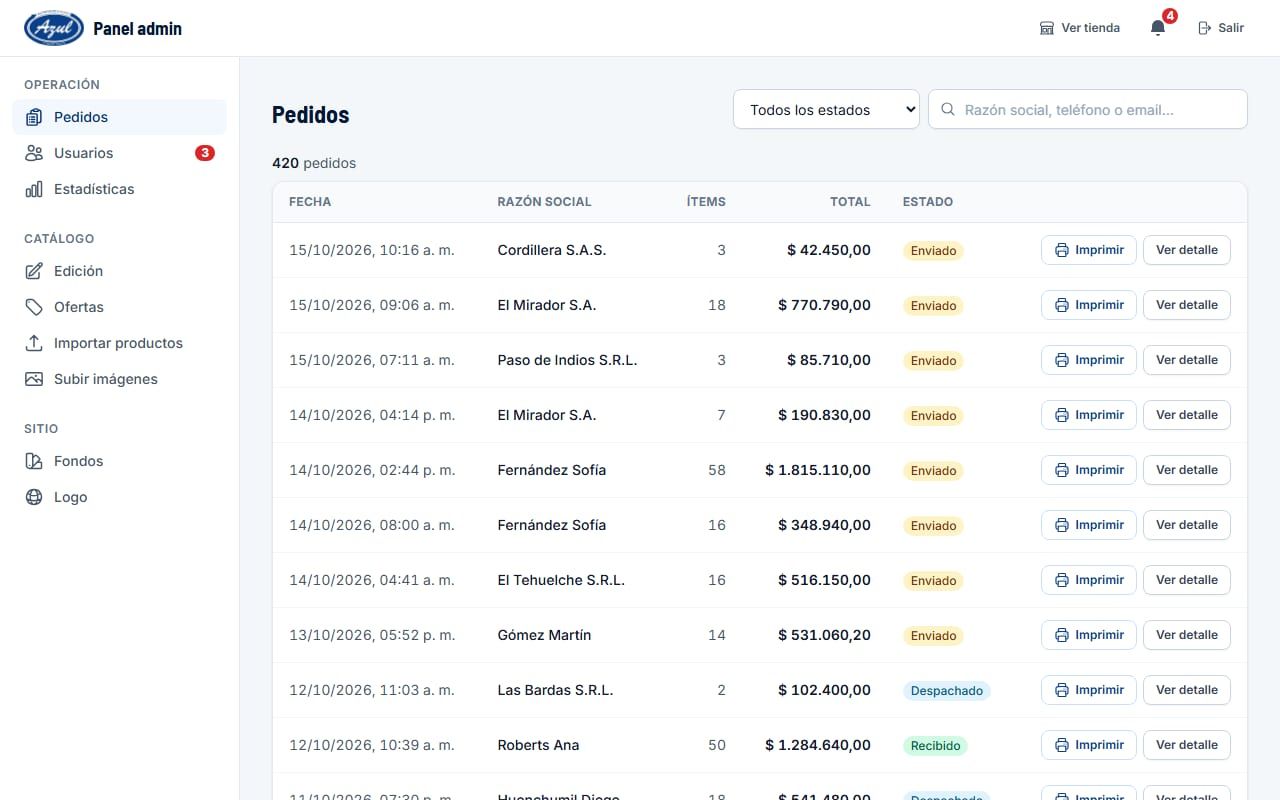This screenshot has width=1280, height=800.
Task: Click the Recibido status on Roberts Ana row
Action: click(x=935, y=746)
